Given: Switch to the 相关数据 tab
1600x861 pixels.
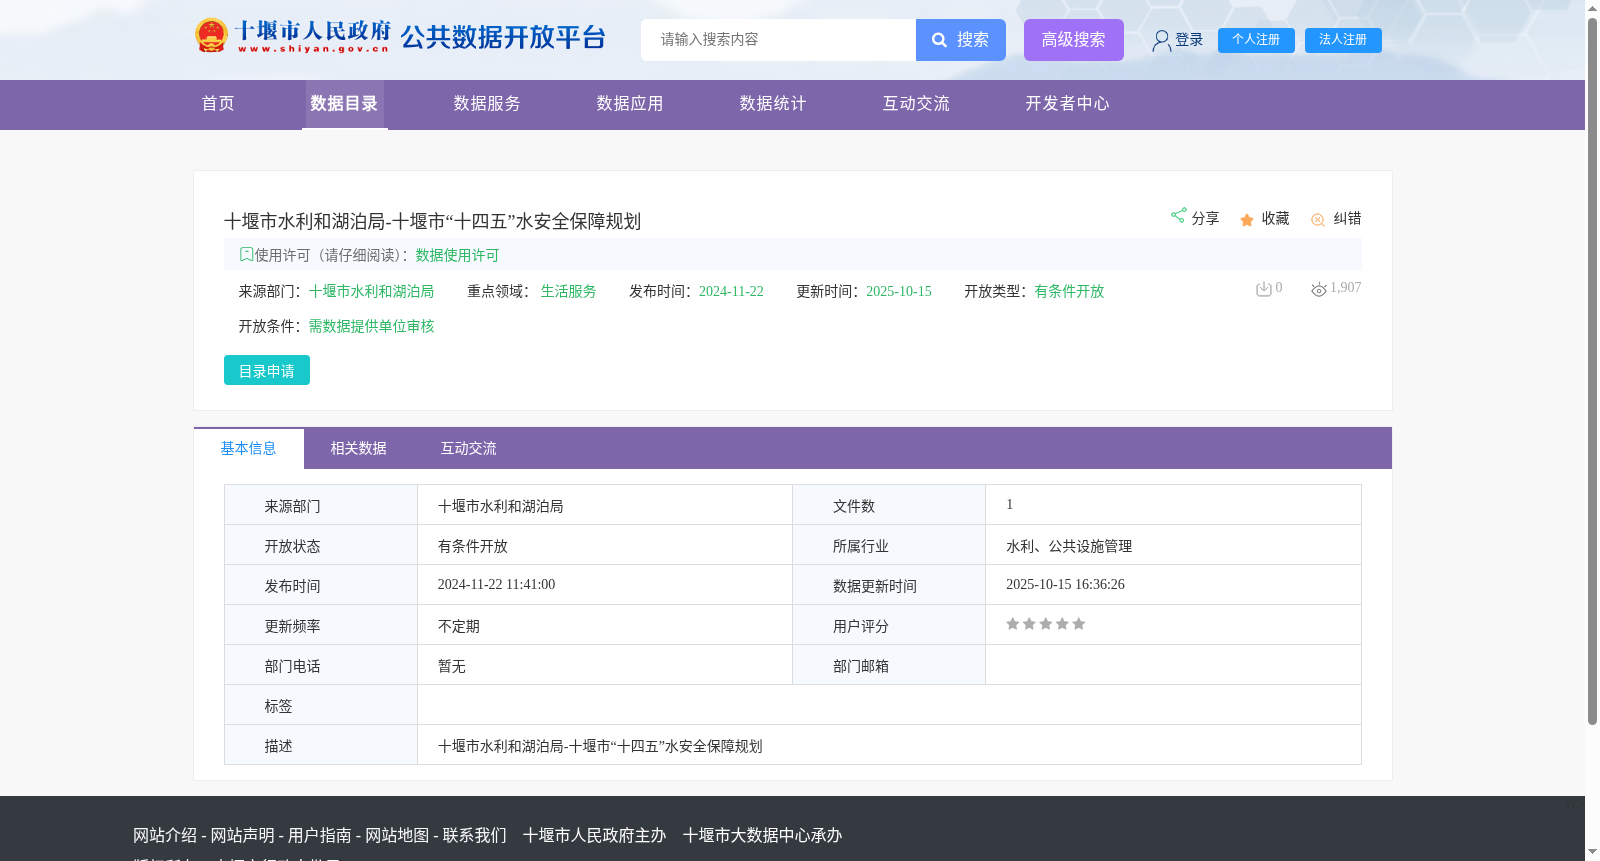Looking at the screenshot, I should pyautogui.click(x=359, y=448).
